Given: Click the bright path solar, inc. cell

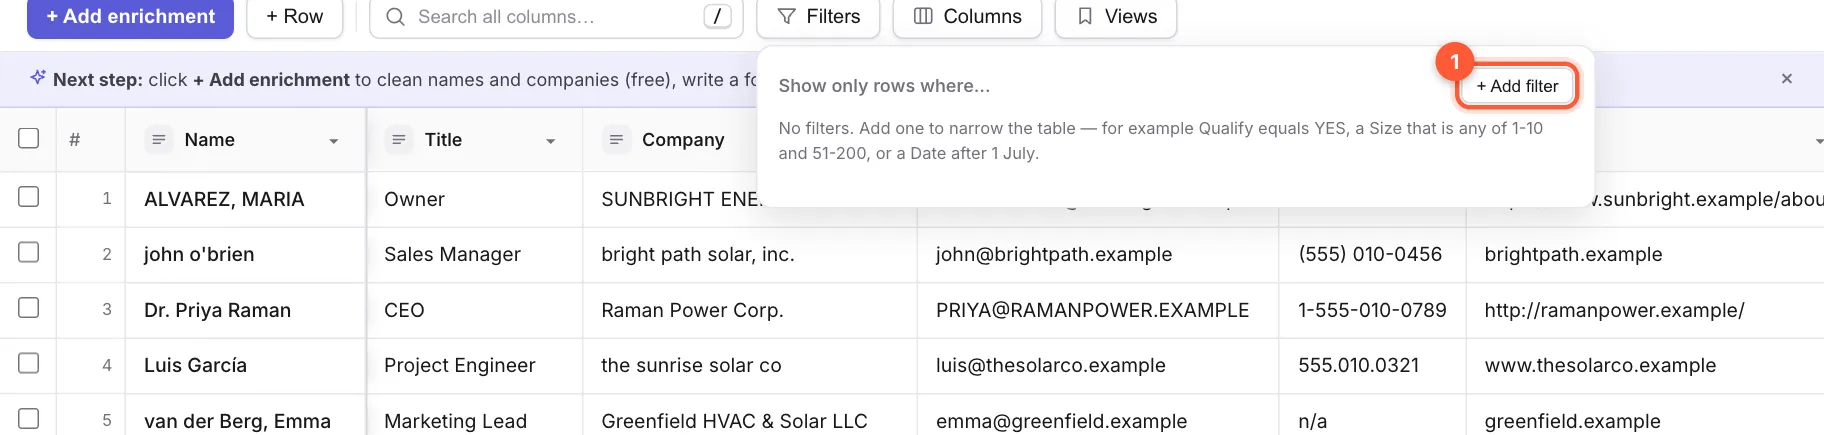Looking at the screenshot, I should pyautogui.click(x=749, y=254).
